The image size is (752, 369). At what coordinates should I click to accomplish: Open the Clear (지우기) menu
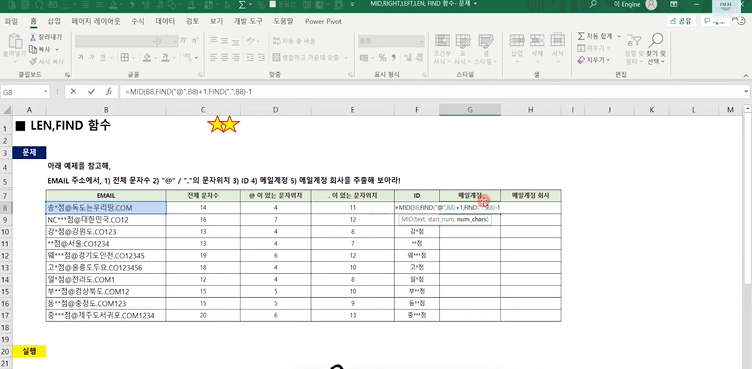click(594, 60)
